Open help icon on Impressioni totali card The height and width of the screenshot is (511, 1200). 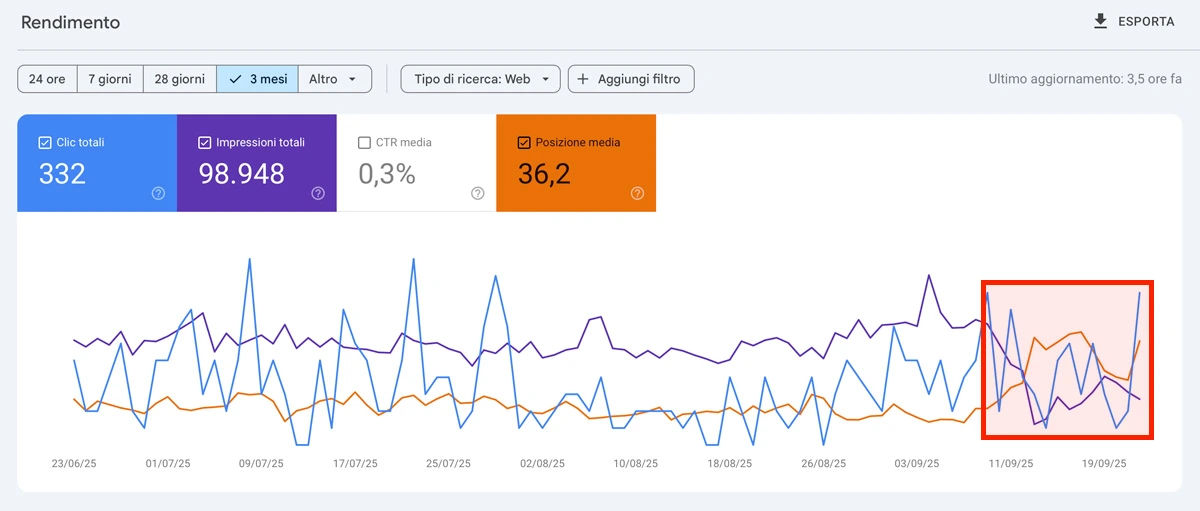click(318, 194)
